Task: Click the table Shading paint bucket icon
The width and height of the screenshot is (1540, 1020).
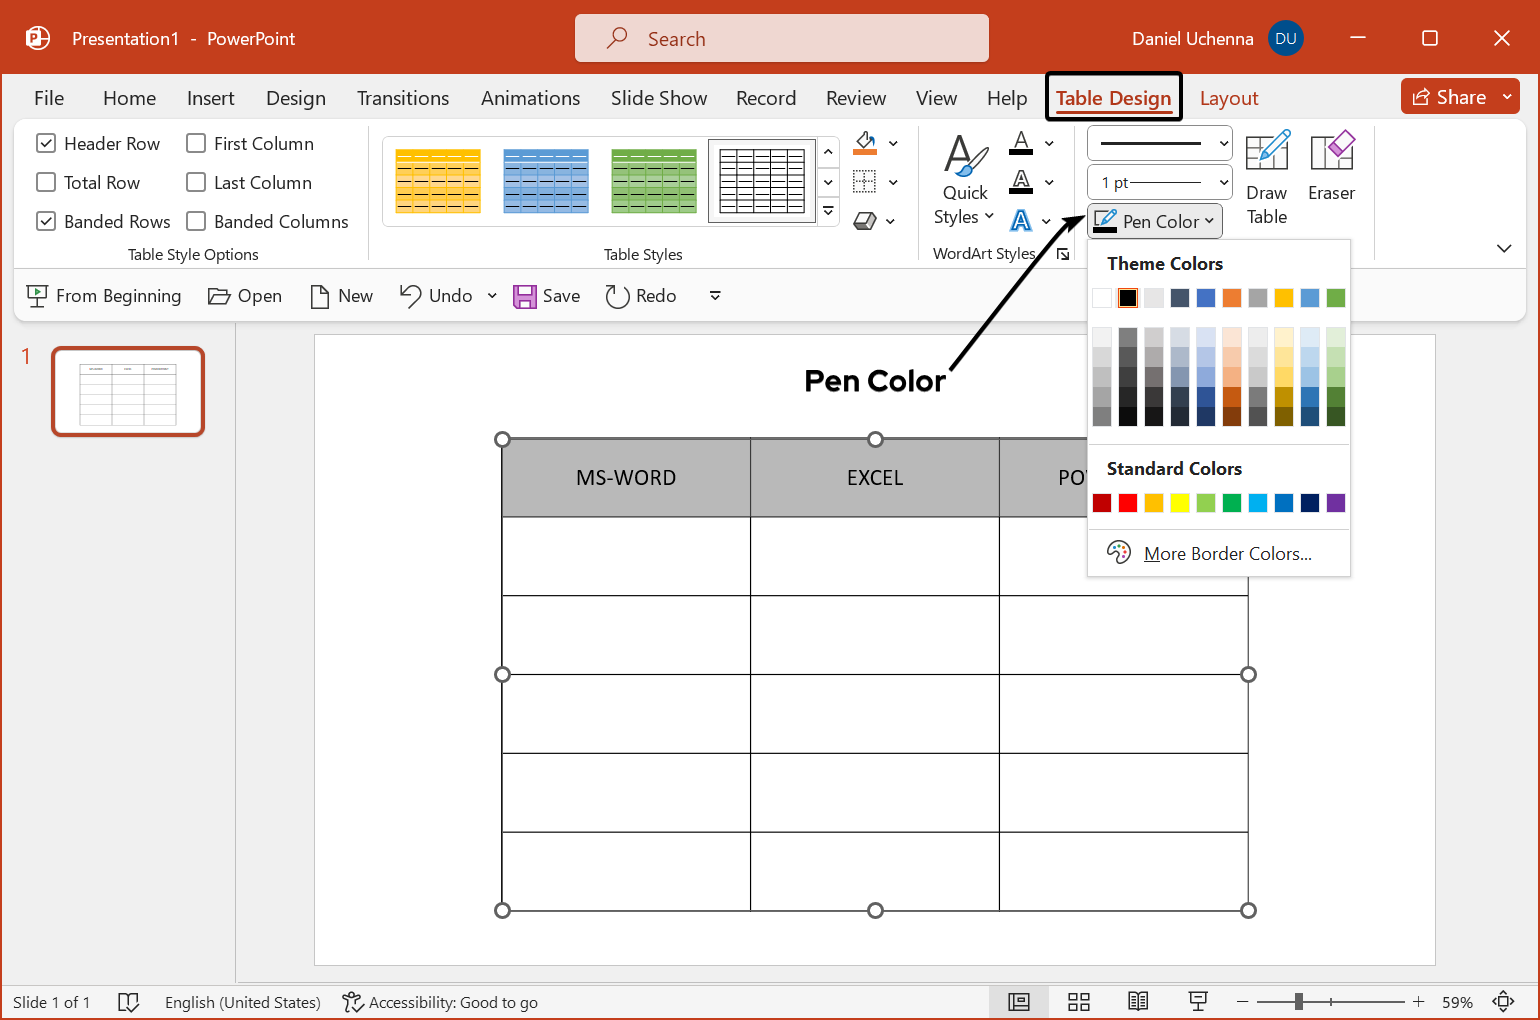Action: point(866,143)
